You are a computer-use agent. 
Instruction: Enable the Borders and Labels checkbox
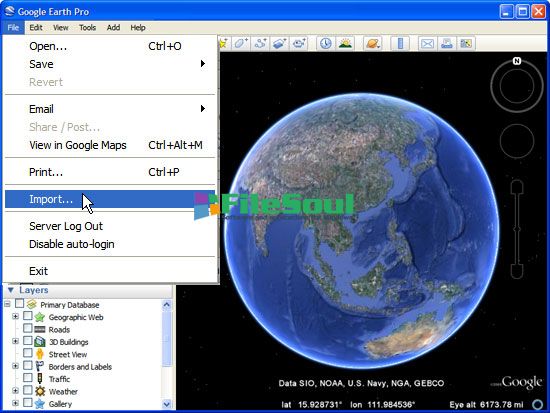click(28, 365)
